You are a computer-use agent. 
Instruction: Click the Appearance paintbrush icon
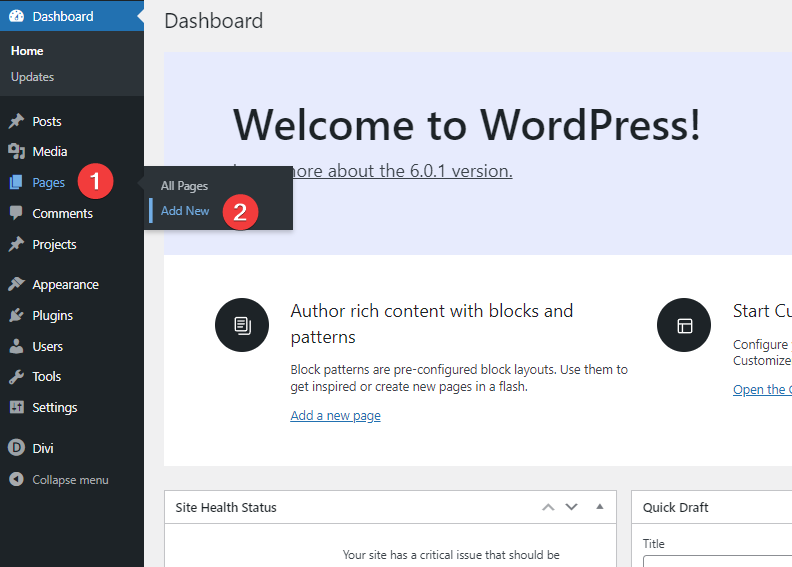point(16,284)
